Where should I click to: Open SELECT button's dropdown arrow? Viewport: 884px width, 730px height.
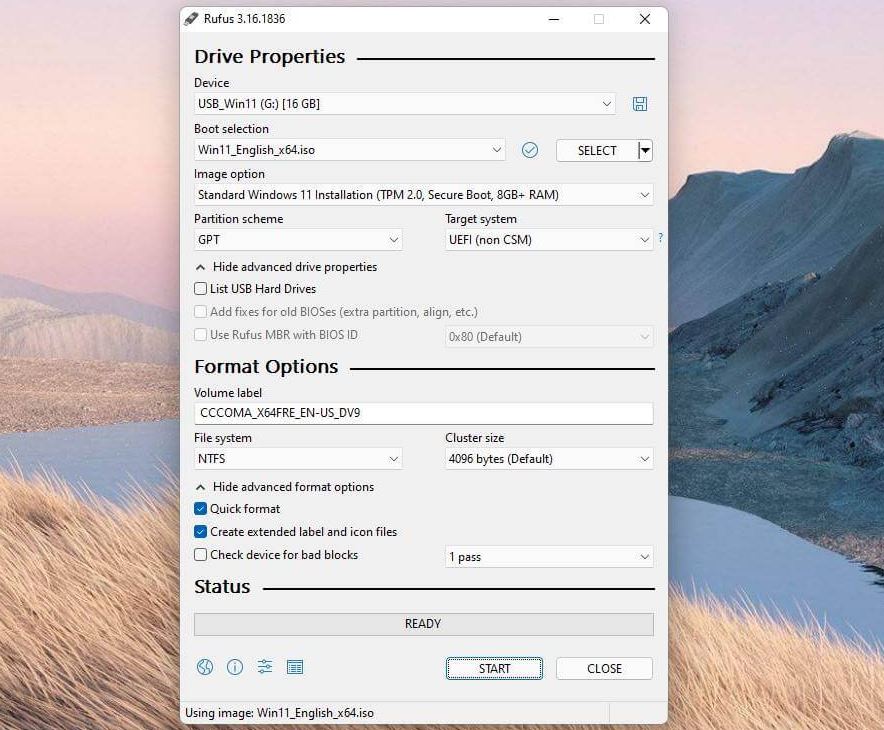pos(646,151)
